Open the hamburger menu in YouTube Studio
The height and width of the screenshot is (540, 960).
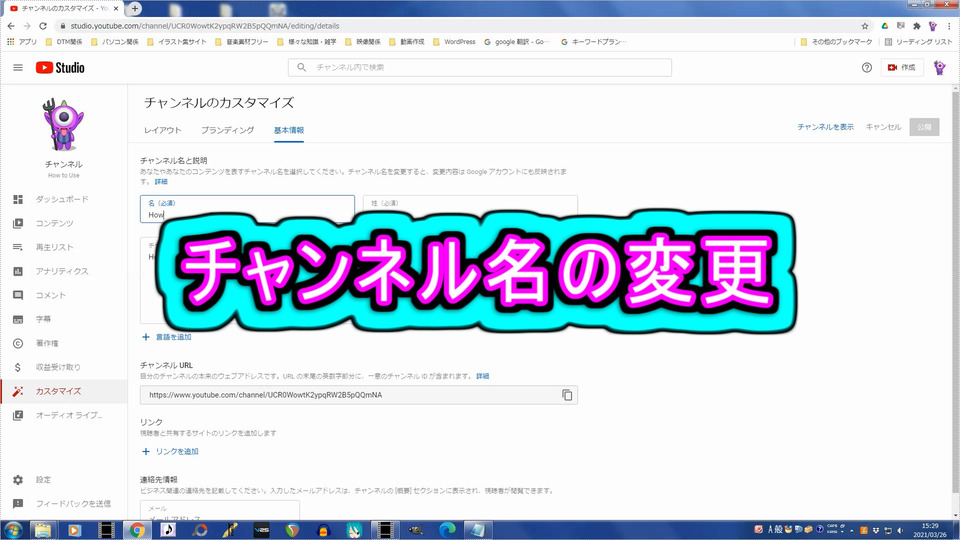pos(18,67)
